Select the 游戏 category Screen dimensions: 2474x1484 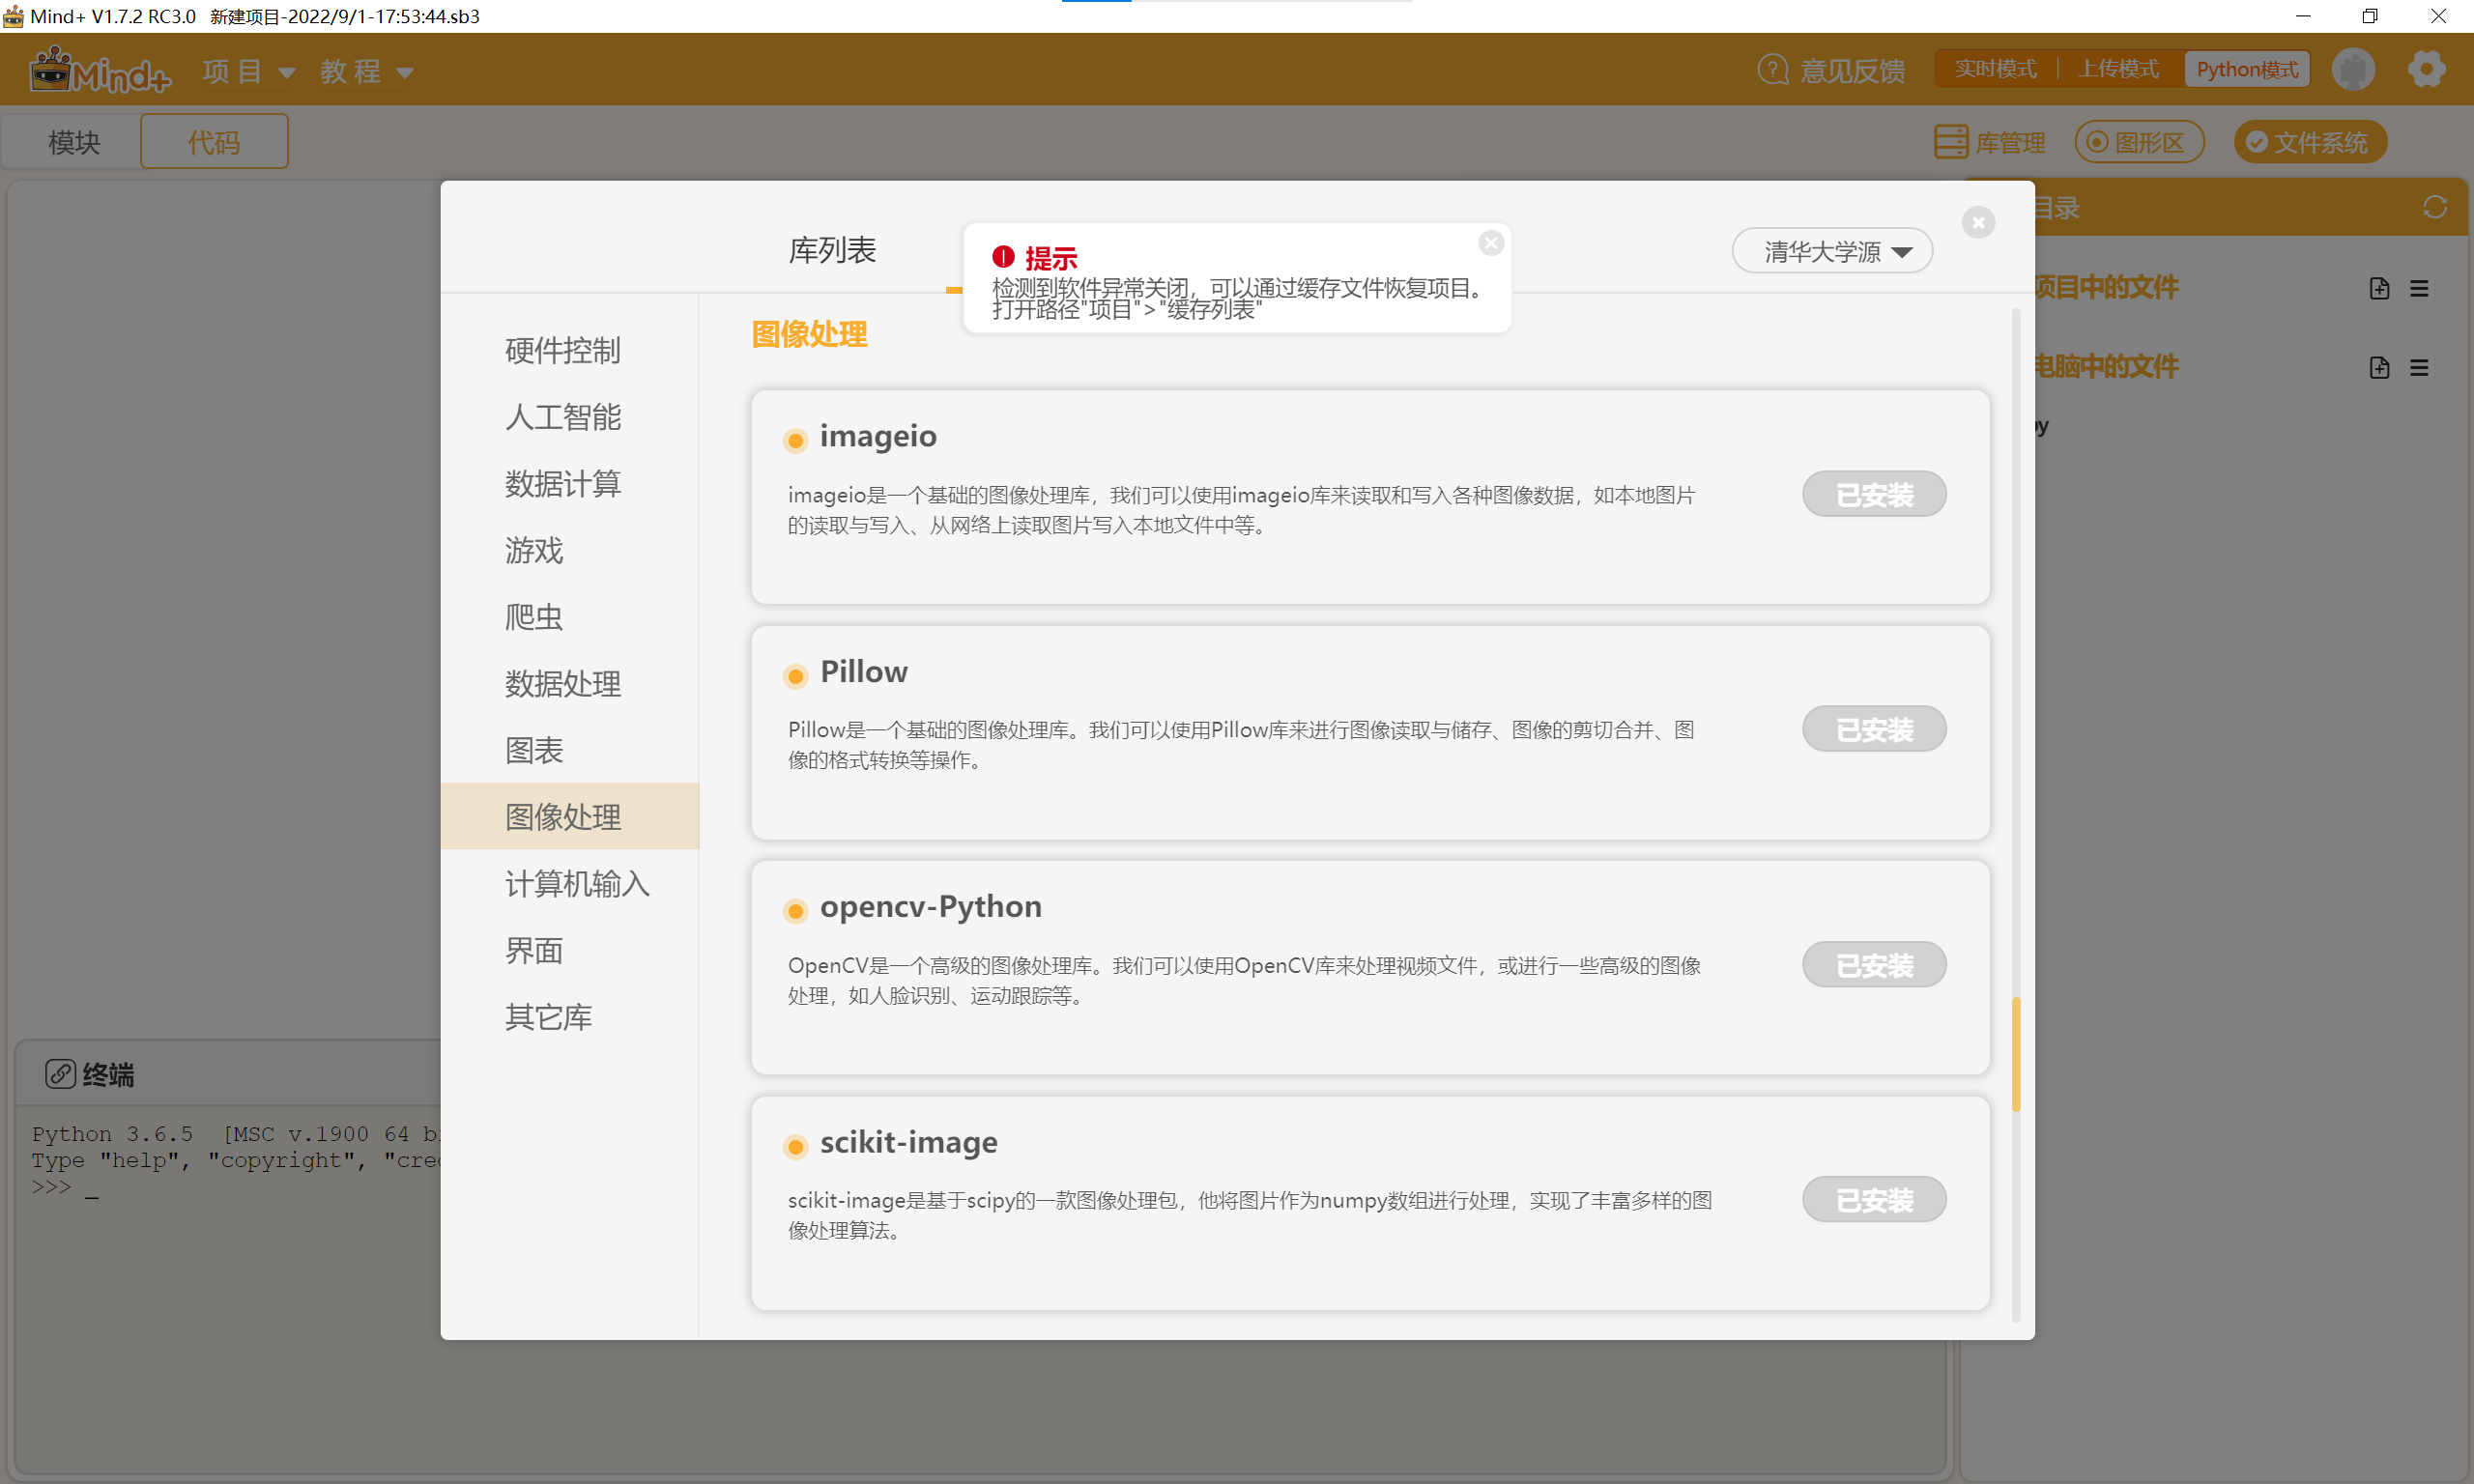pyautogui.click(x=534, y=550)
